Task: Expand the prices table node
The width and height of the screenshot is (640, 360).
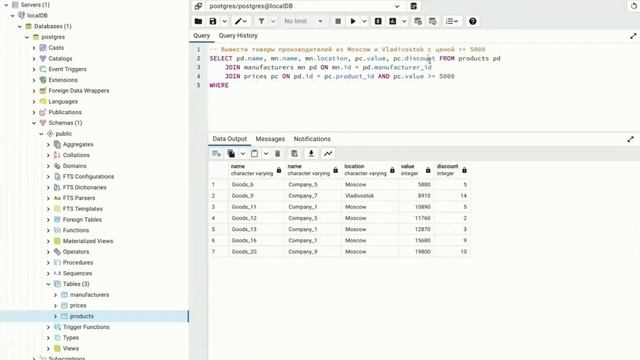Action: coord(56,305)
